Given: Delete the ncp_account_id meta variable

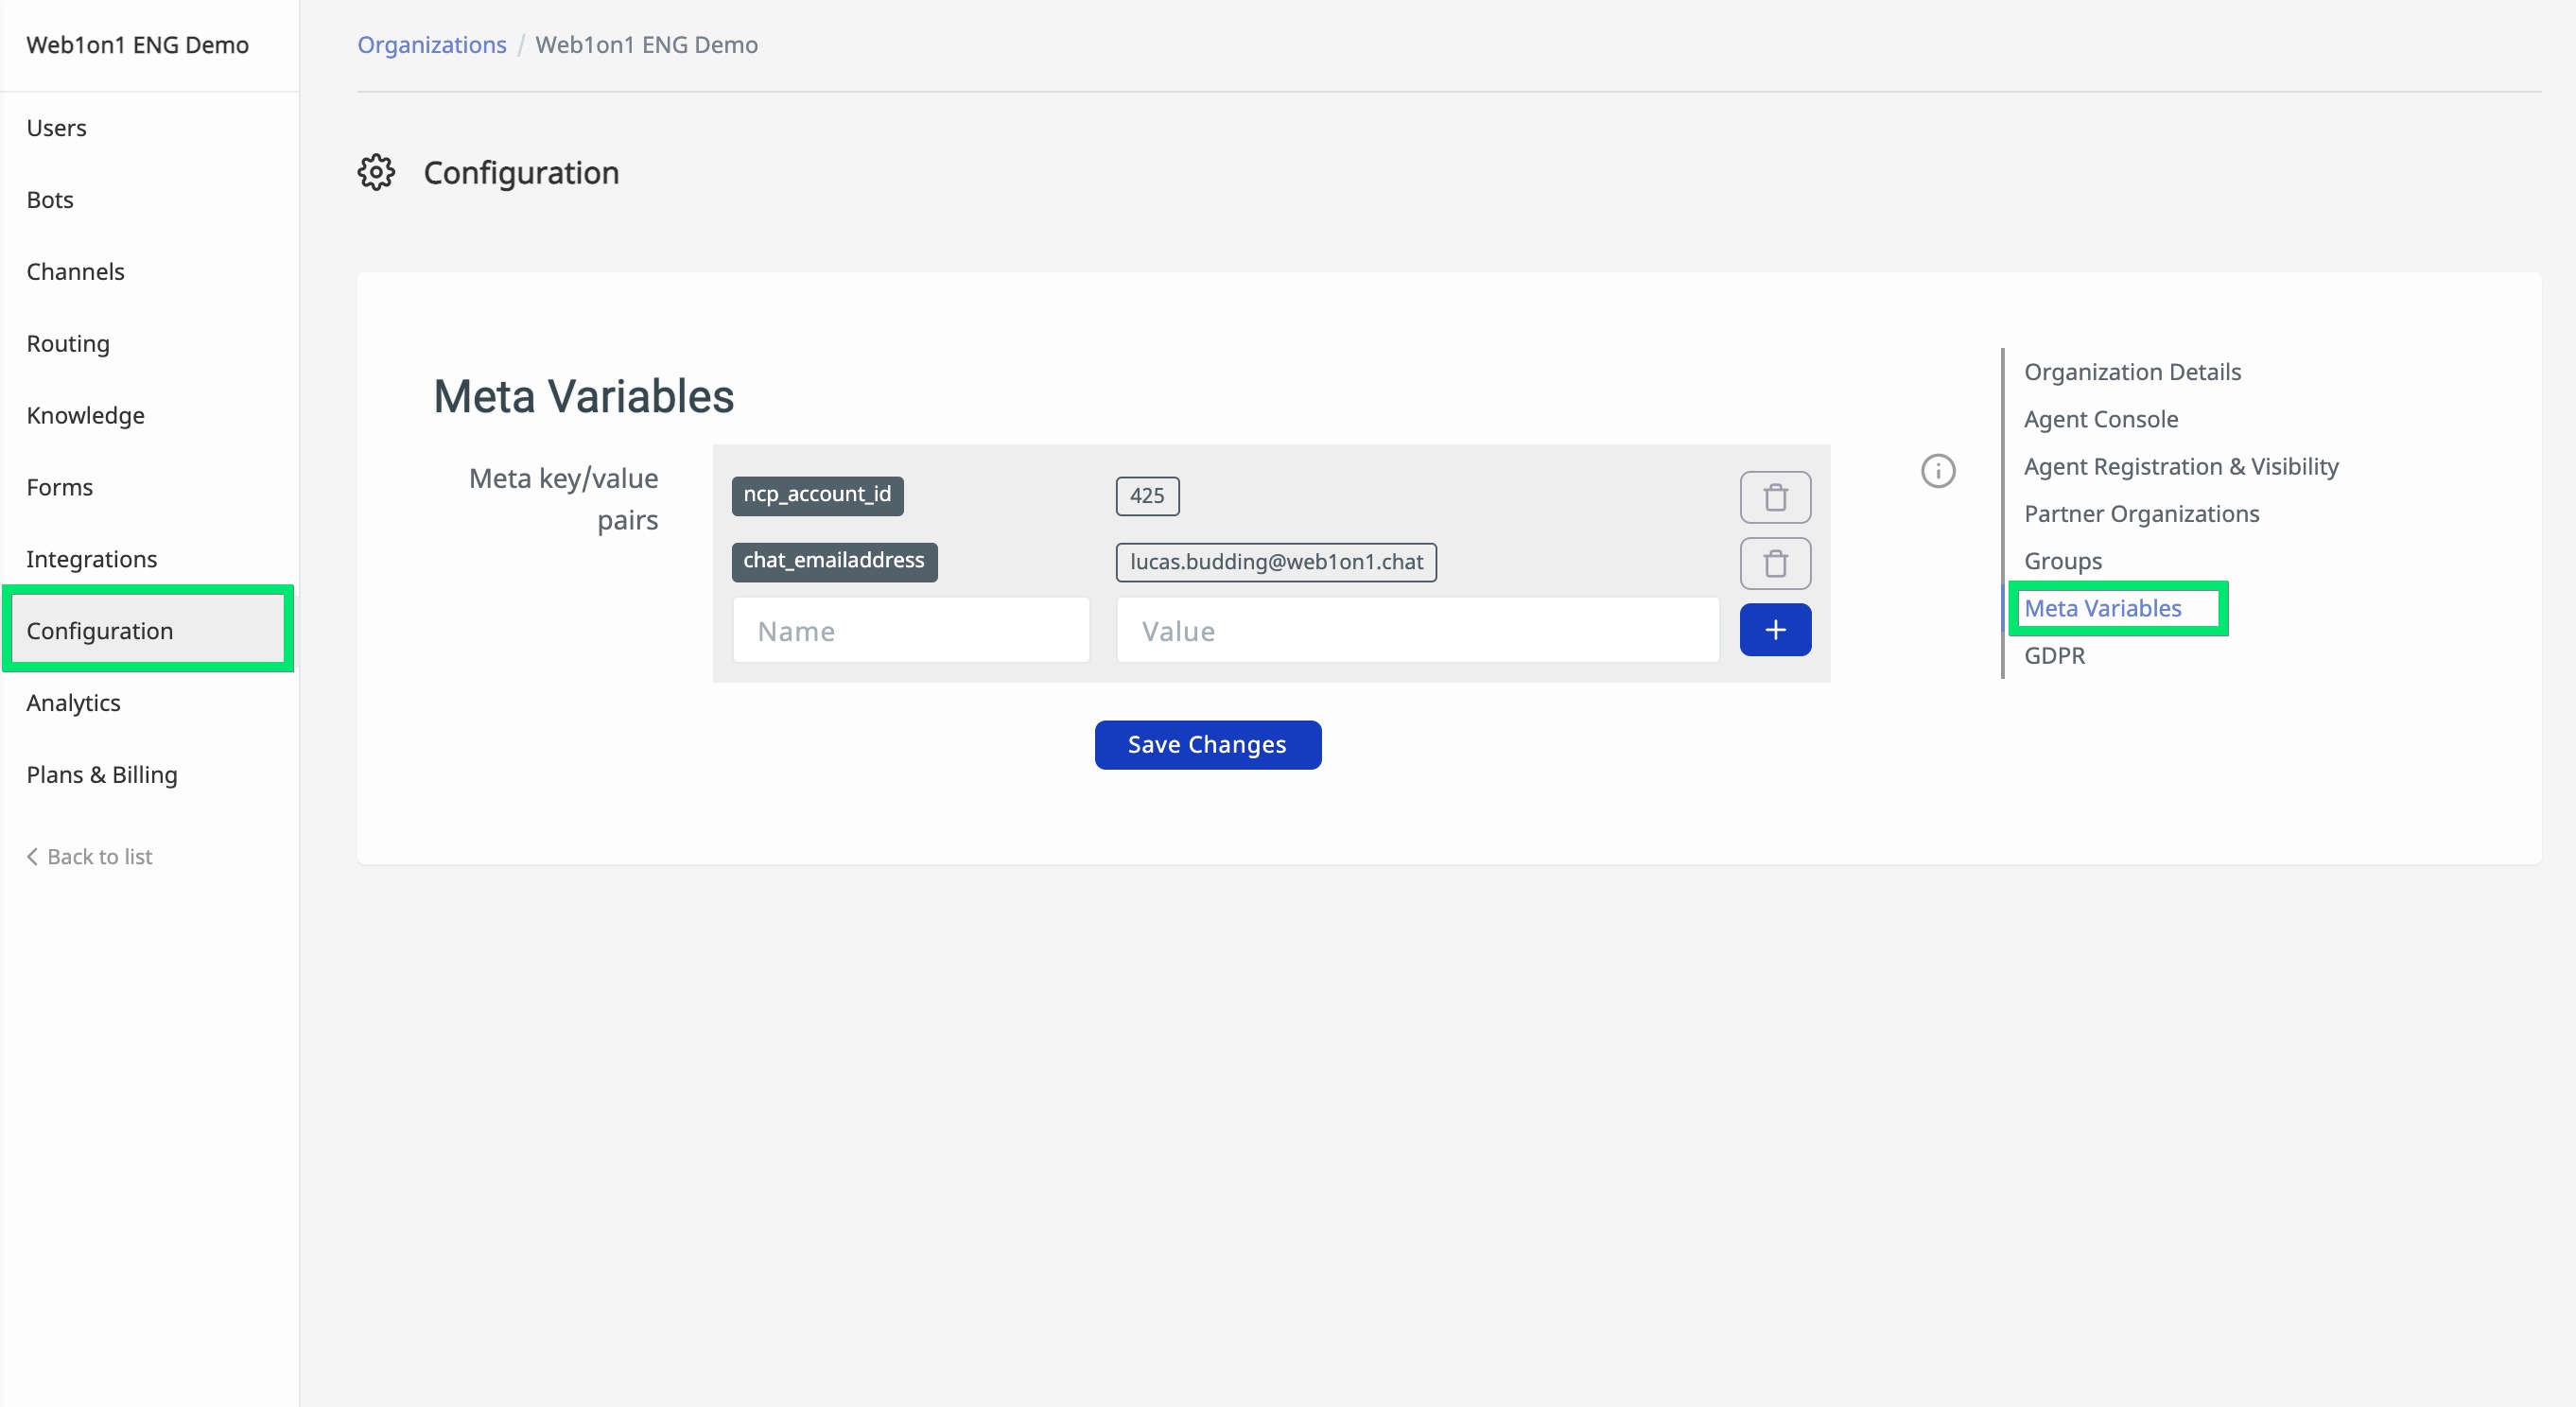Looking at the screenshot, I should coord(1775,497).
